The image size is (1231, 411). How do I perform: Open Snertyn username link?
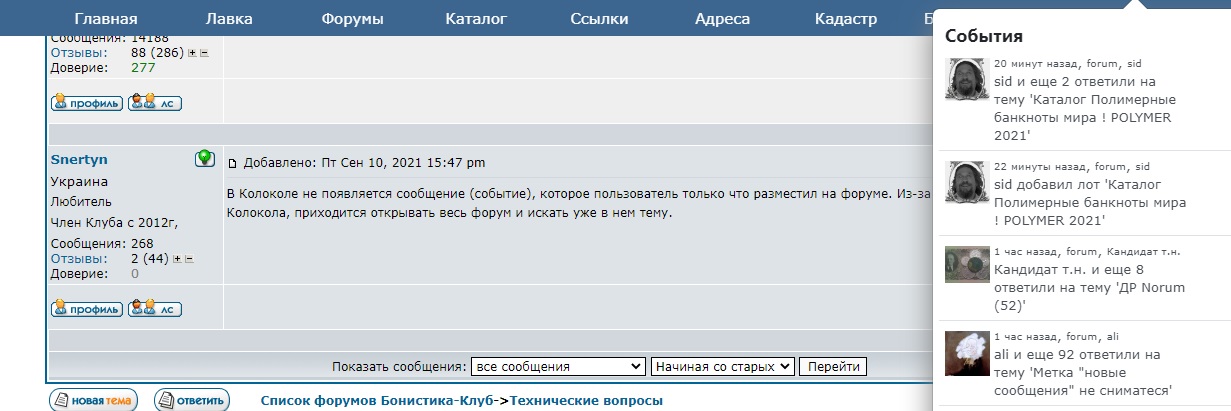79,160
